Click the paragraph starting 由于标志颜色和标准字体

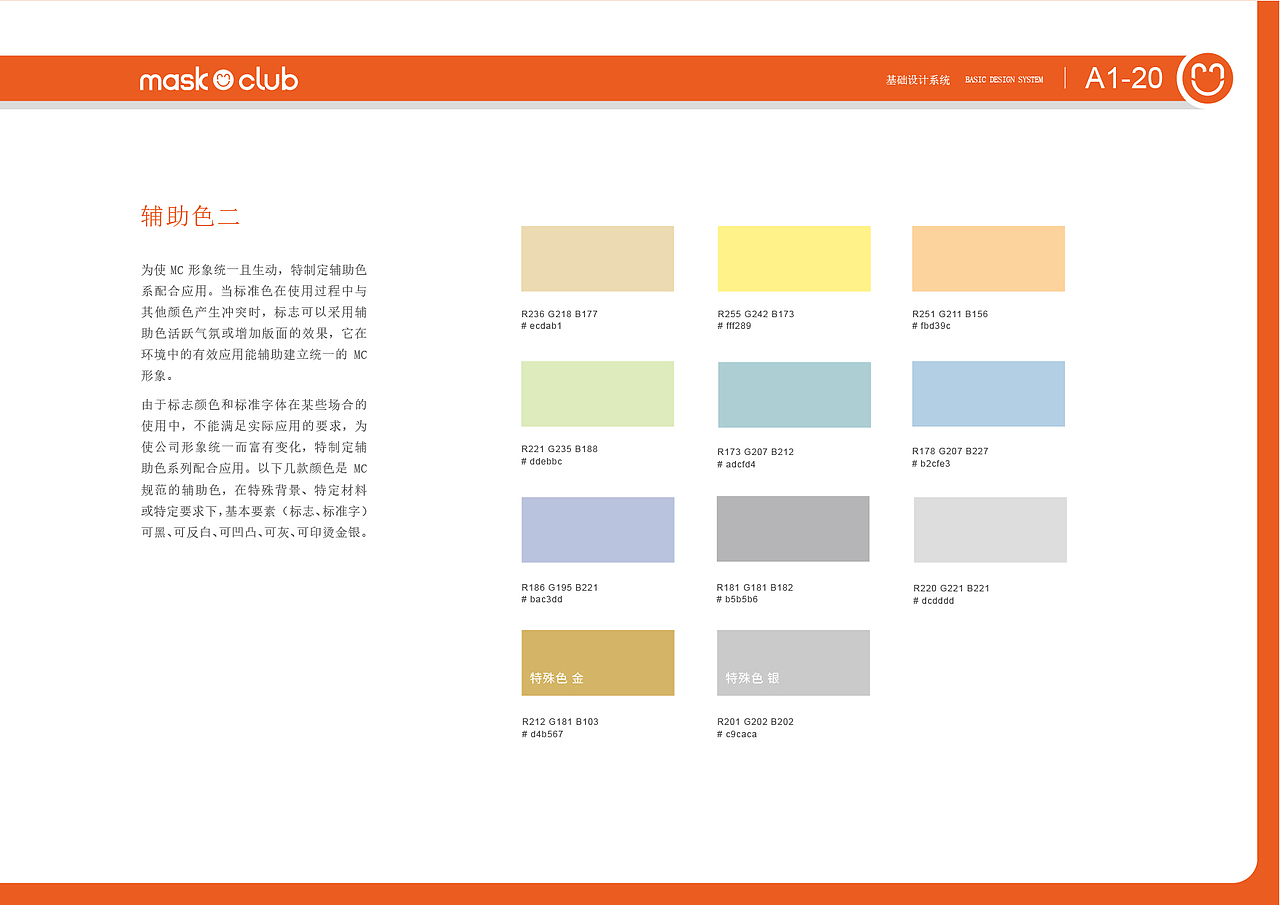(255, 468)
